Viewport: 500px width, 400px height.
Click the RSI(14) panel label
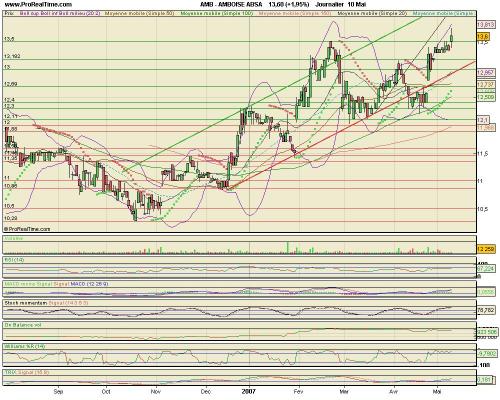[14, 260]
